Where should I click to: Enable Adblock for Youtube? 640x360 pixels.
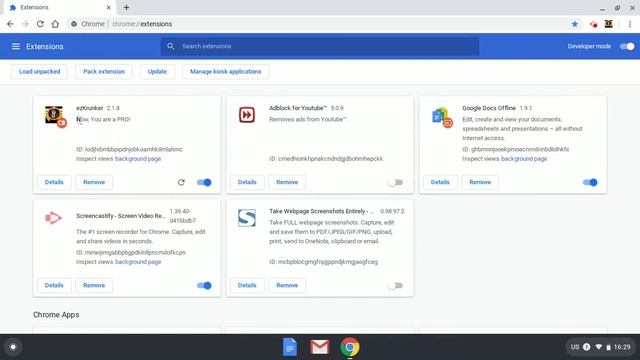[396, 182]
